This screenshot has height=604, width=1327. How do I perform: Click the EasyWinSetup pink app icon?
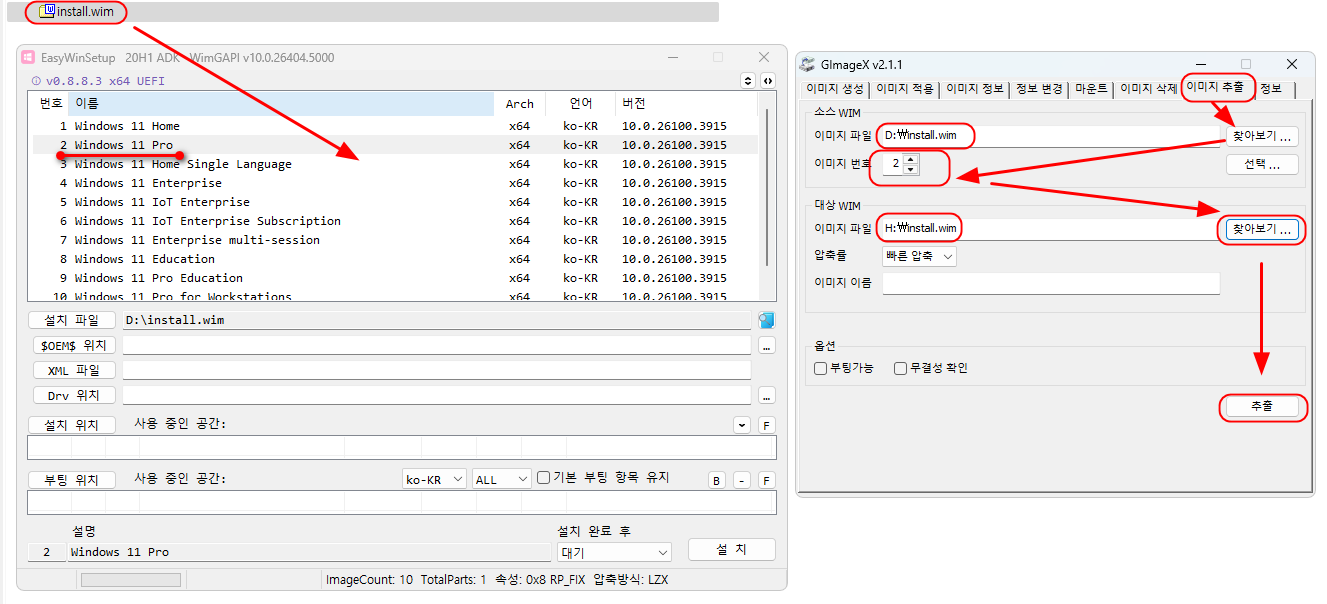pyautogui.click(x=28, y=58)
